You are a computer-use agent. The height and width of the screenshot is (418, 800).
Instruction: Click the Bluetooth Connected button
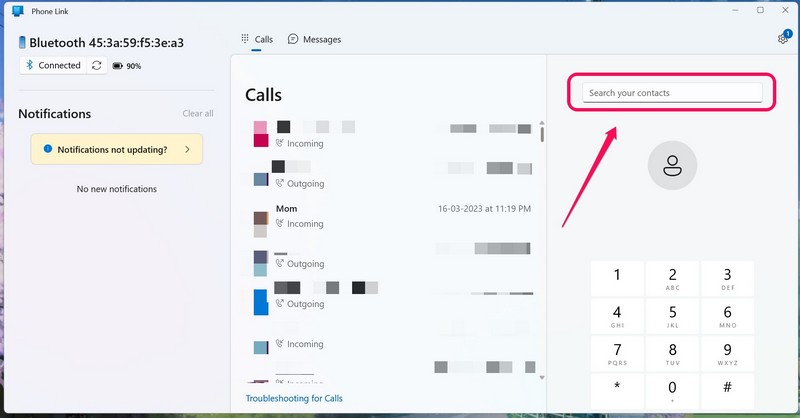52,65
